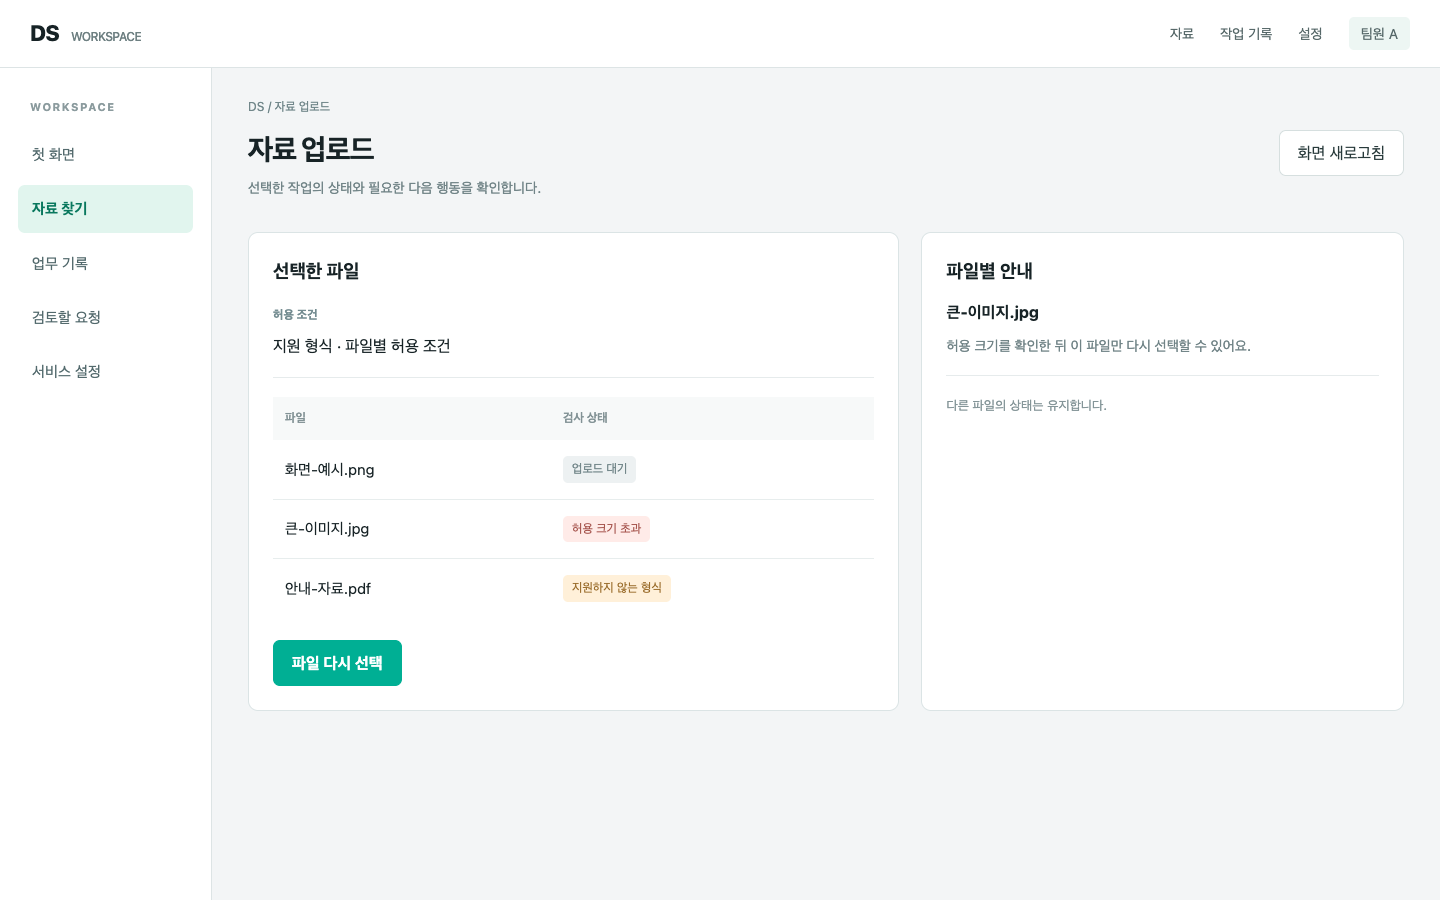Click the 화면 새로고침 button

[x=1341, y=153]
